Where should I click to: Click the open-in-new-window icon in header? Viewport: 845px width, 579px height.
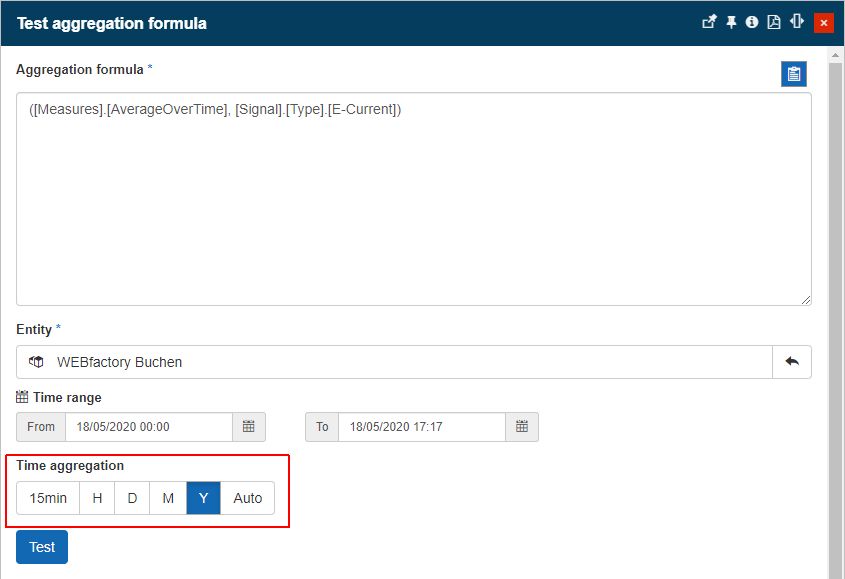point(709,22)
